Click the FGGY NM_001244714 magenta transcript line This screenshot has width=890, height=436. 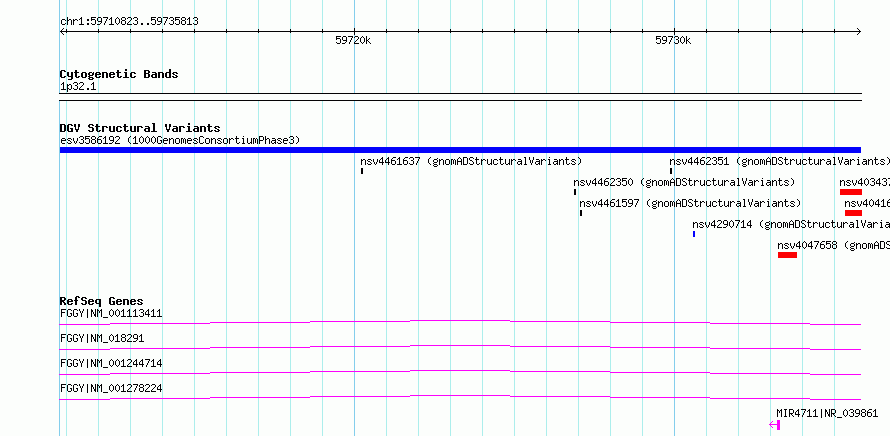pos(460,372)
